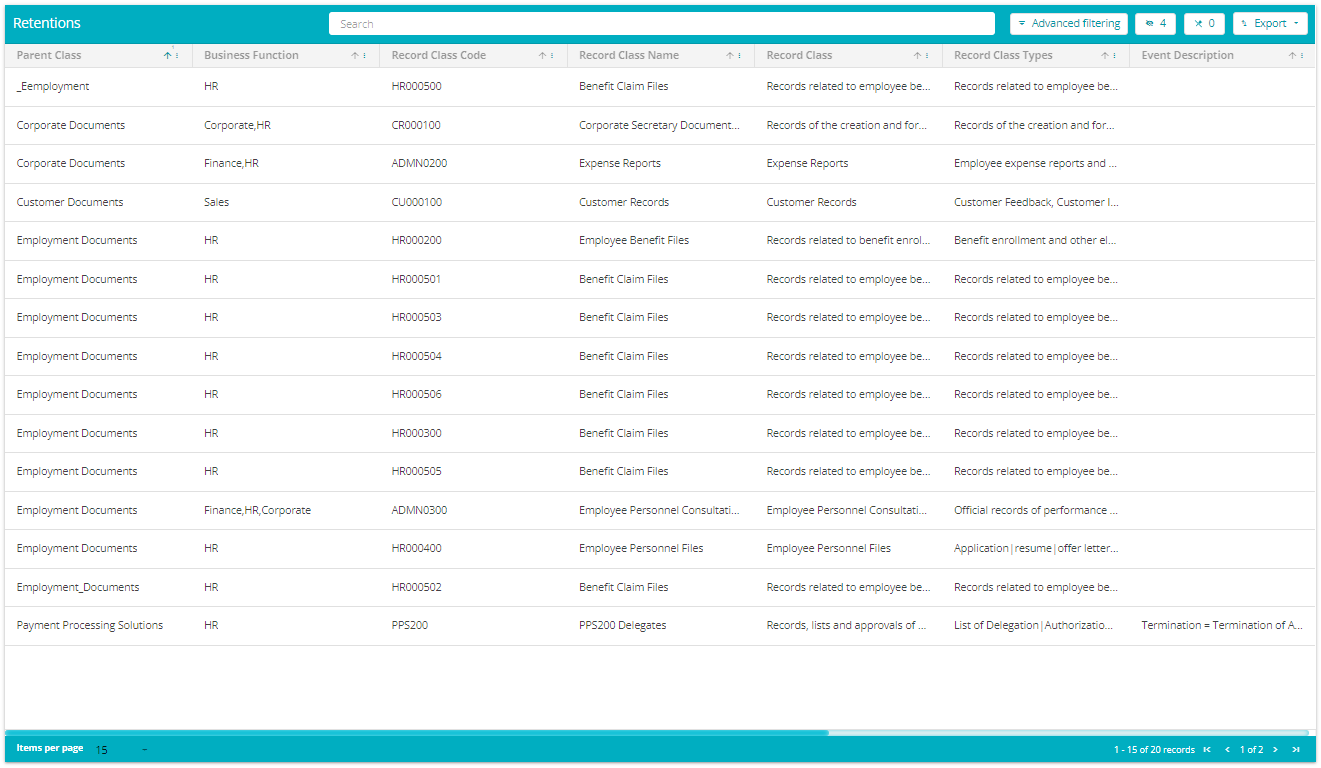The height and width of the screenshot is (768, 1321).
Task: Select the Employment_Documents parent class cell
Action: click(x=78, y=588)
